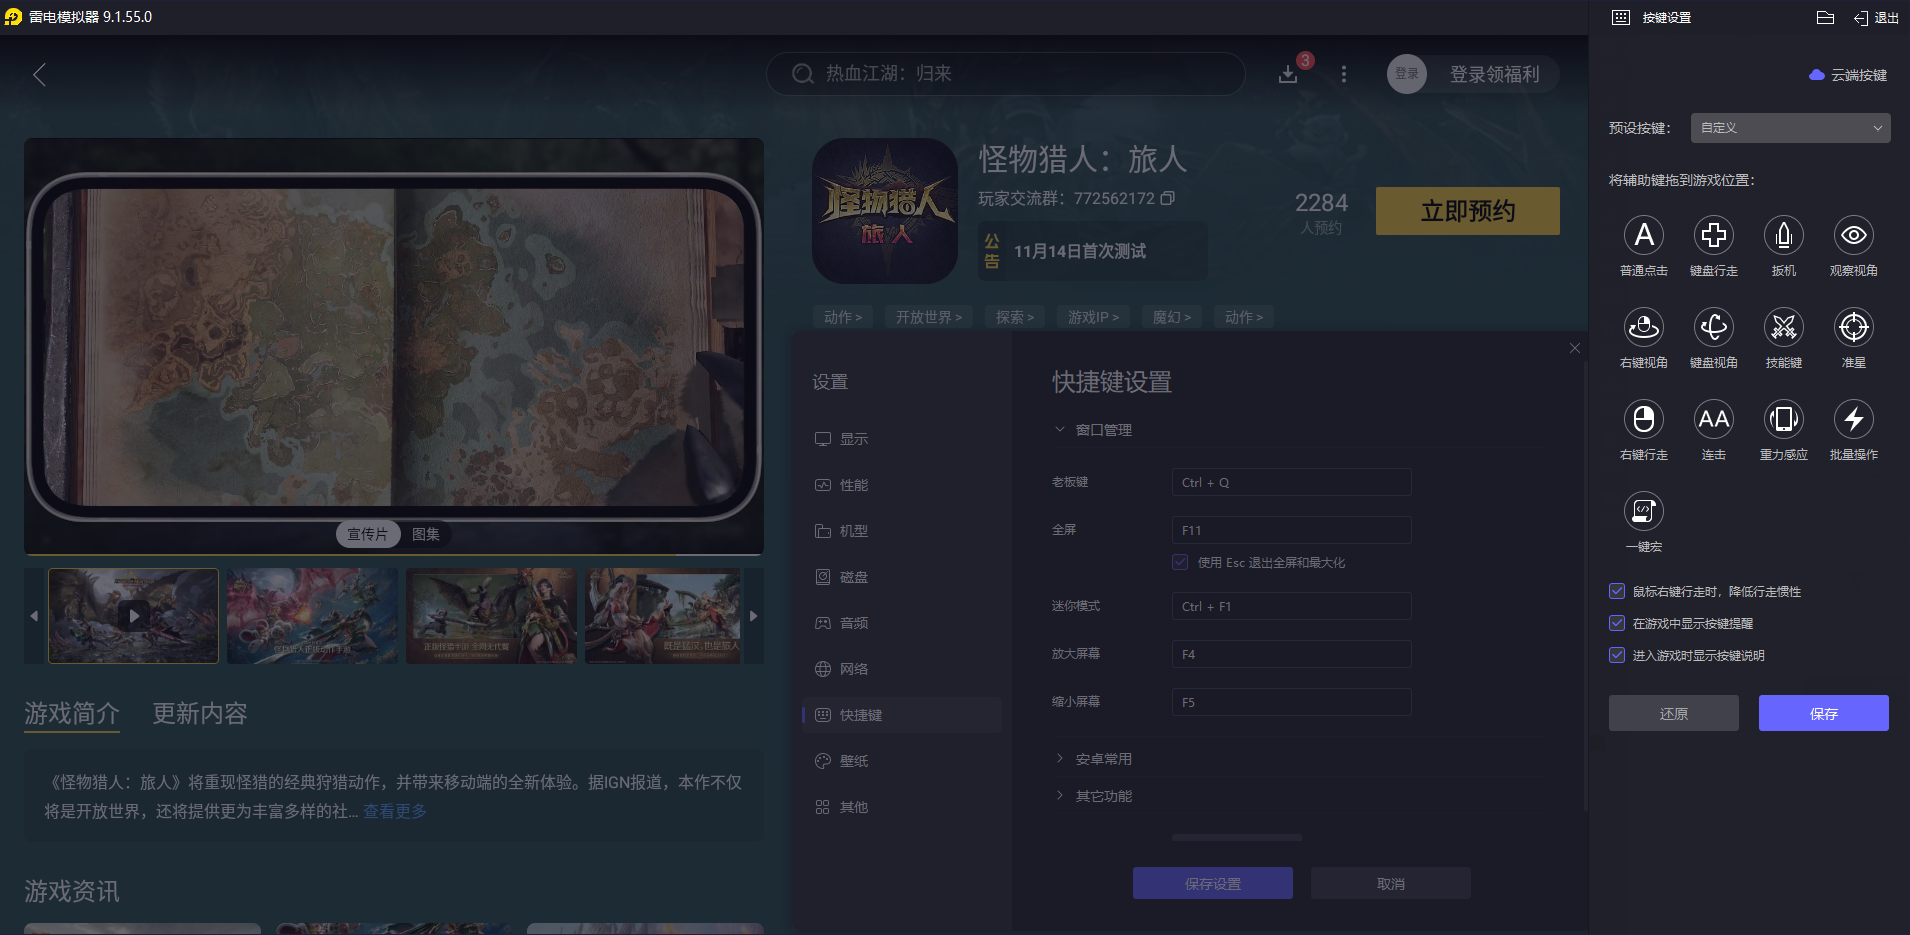1910x935 pixels.
Task: Select the 观察视角 (observe view) tool
Action: pos(1852,236)
